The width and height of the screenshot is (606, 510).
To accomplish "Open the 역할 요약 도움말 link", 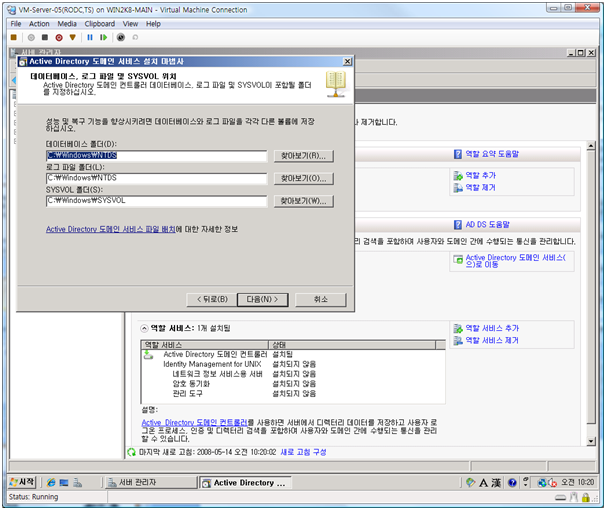I will 492,154.
